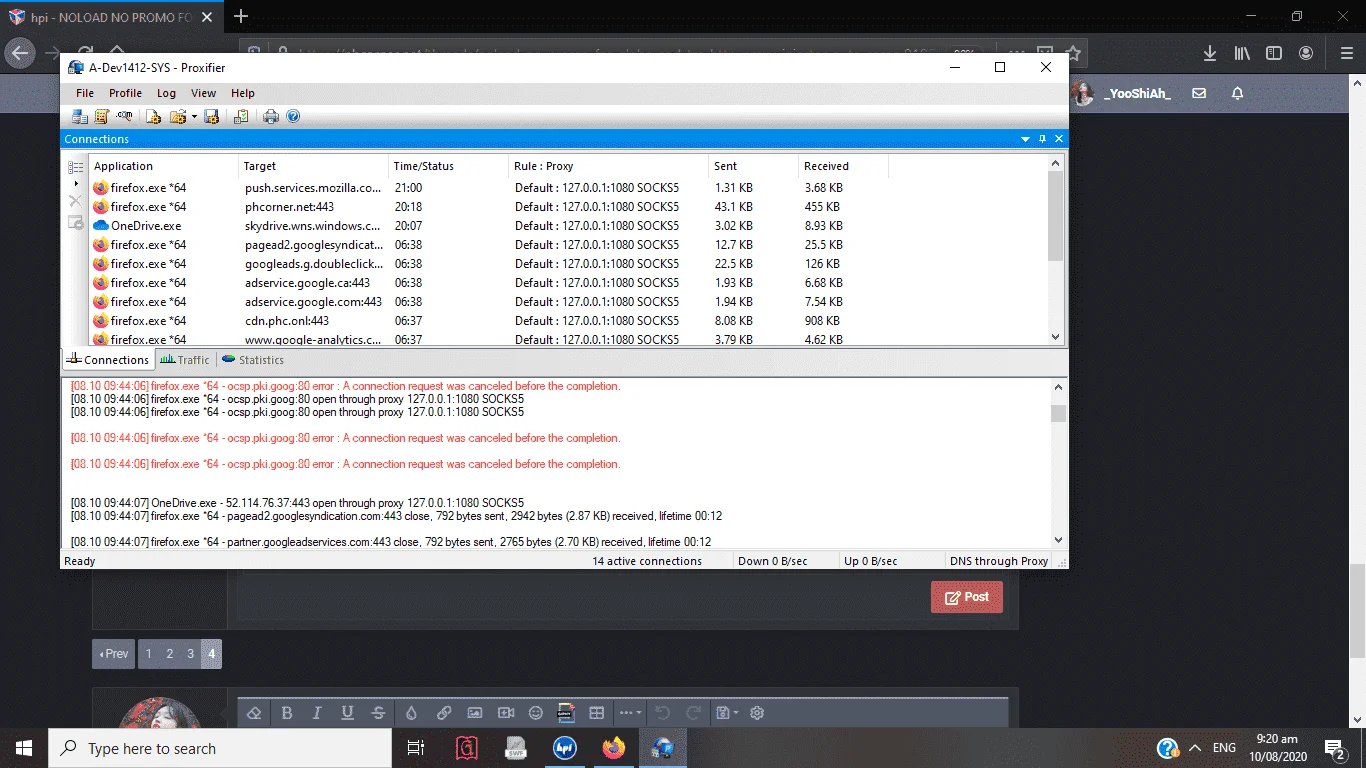Expand the Open Profile dropdown arrow
This screenshot has width=1366, height=768.
194,117
